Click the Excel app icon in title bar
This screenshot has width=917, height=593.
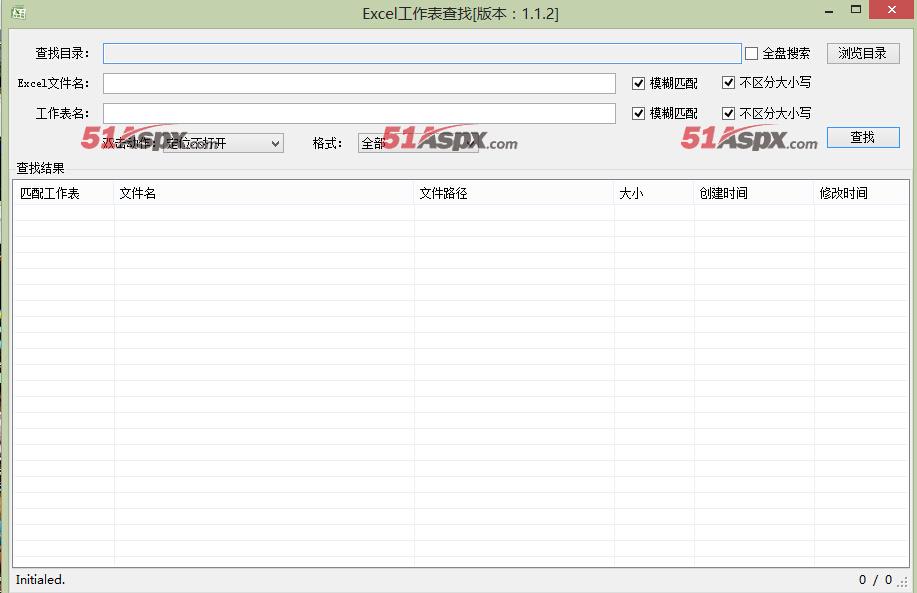pyautogui.click(x=17, y=13)
